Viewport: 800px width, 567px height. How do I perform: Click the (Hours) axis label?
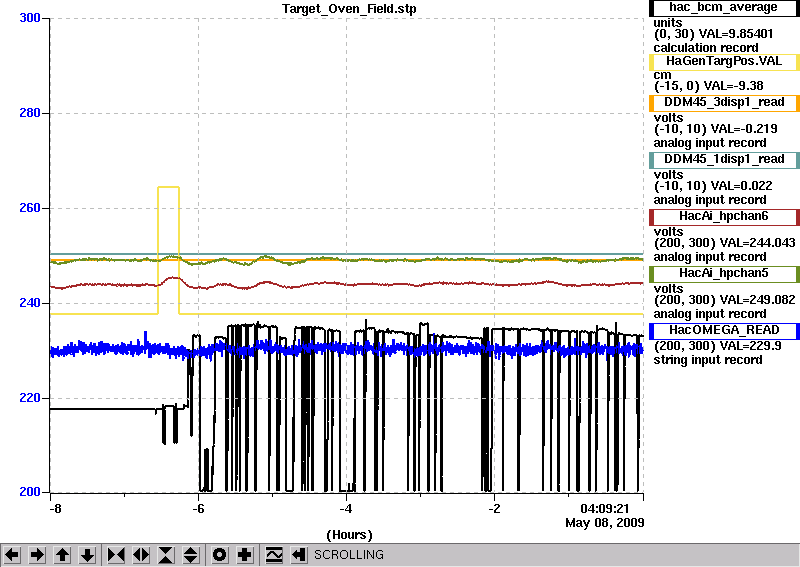[x=349, y=535]
